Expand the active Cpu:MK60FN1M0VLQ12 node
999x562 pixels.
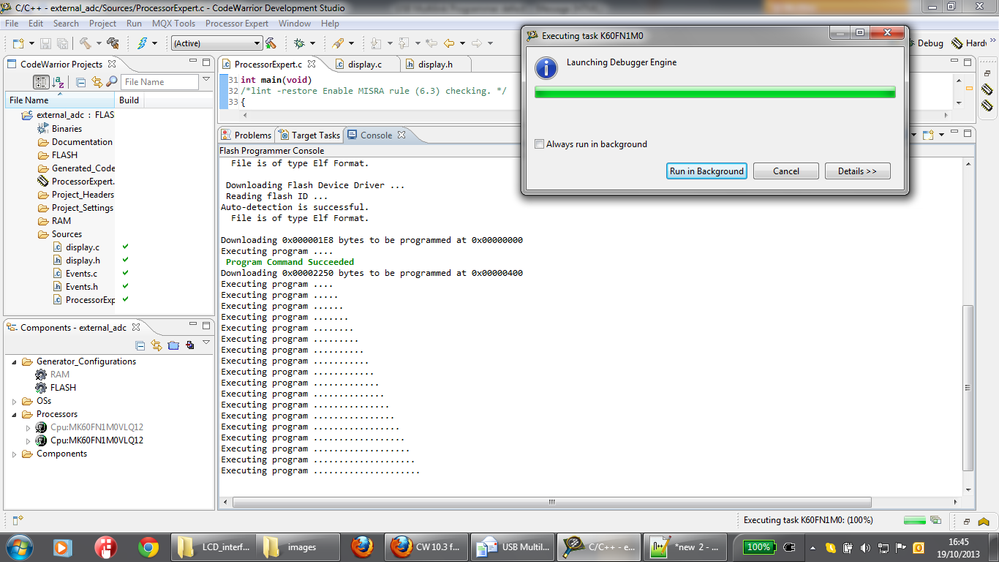(27, 441)
